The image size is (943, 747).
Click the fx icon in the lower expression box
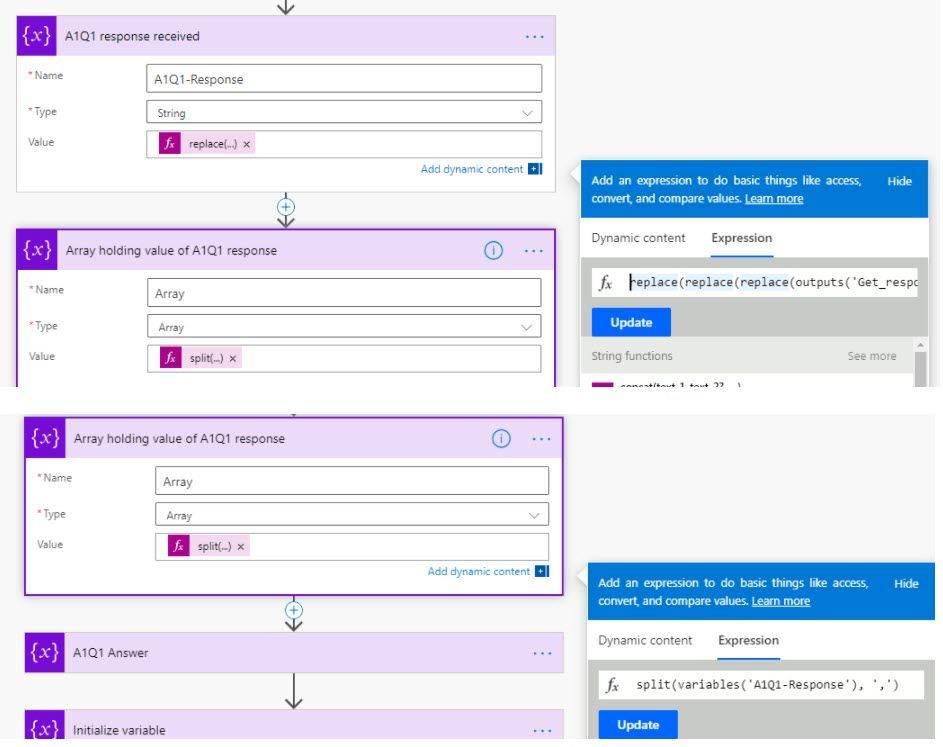click(612, 685)
